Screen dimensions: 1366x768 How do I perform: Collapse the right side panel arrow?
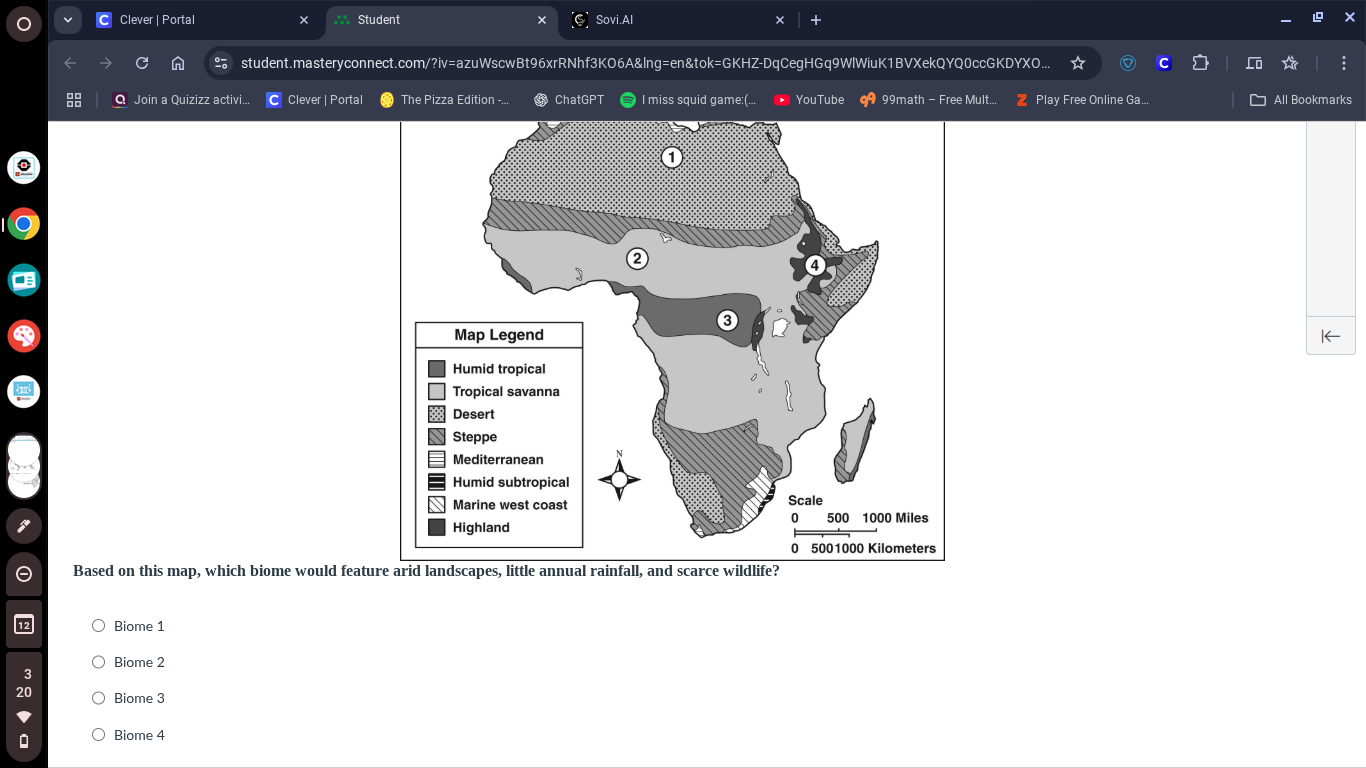(1330, 336)
